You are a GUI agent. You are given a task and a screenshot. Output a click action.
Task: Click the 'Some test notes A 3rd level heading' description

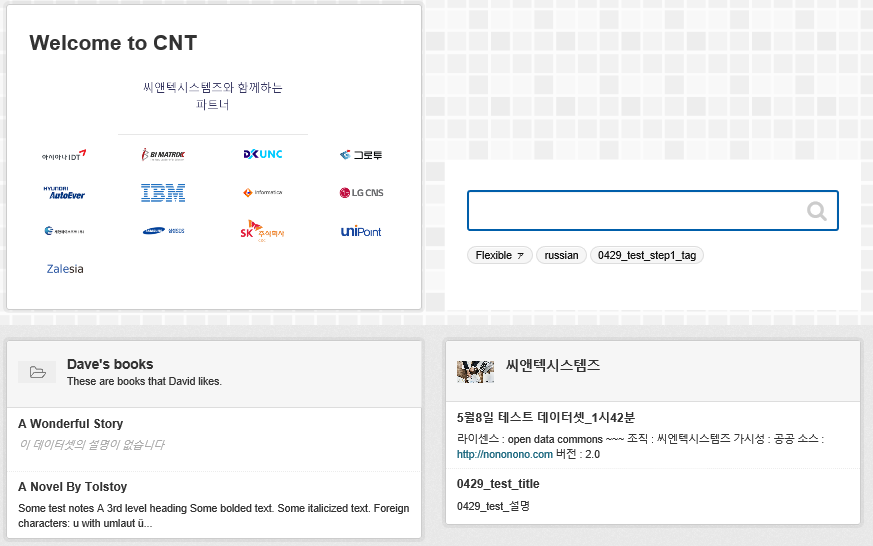click(x=214, y=515)
